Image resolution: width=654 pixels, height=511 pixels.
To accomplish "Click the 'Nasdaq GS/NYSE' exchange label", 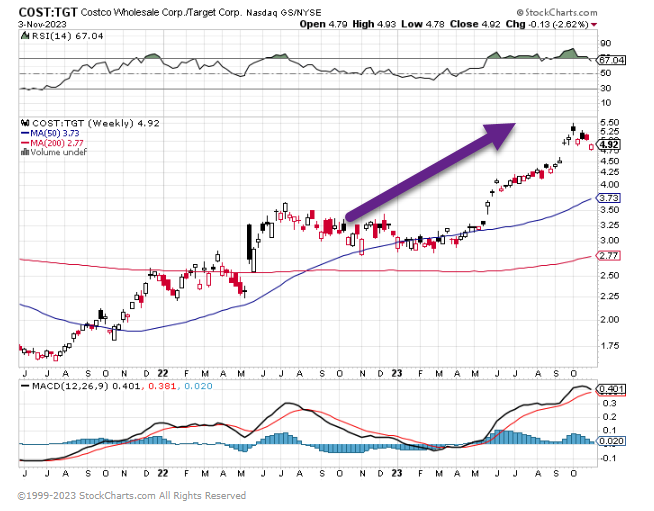I will (x=284, y=13).
